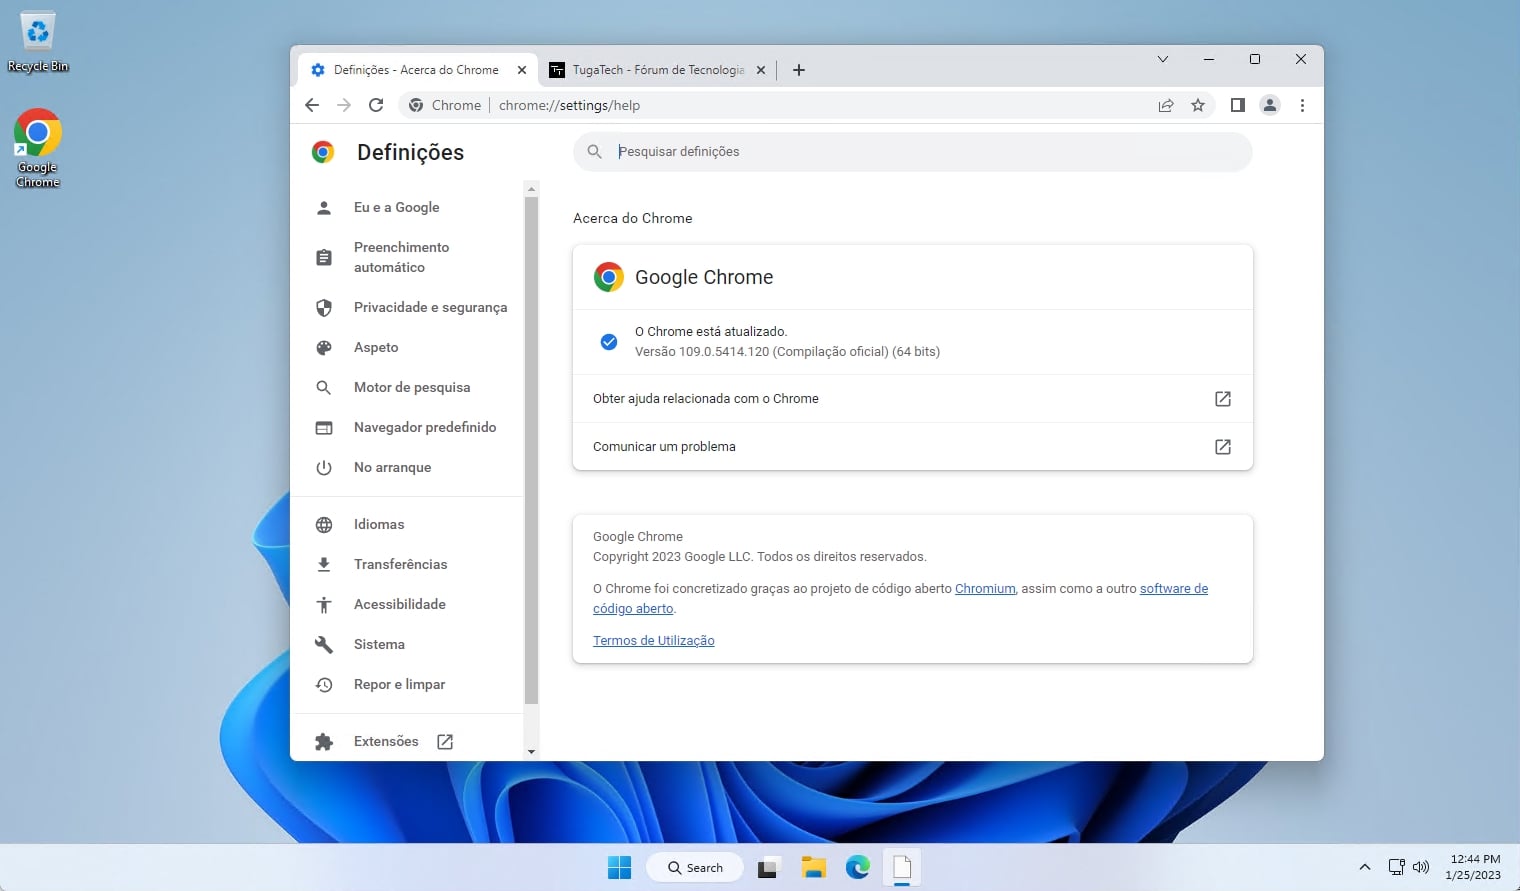1520x891 pixels.
Task: Open Comunicar um problema
Action: click(912, 446)
